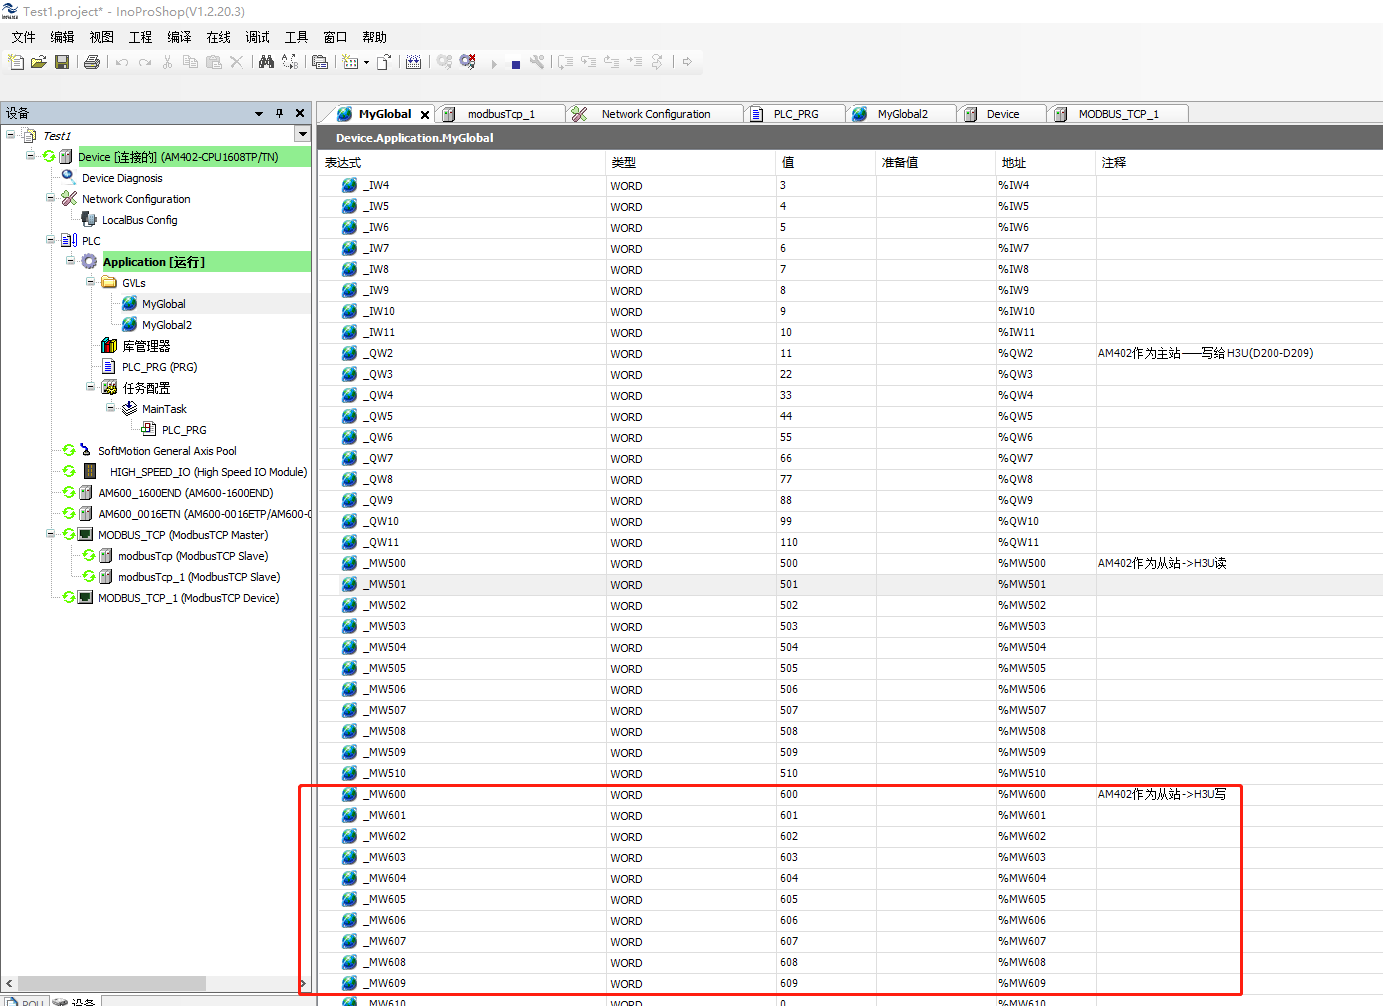Select MODBUS_TCP_1 (ModbusTCP Device) node
The width and height of the screenshot is (1383, 1006).
[x=188, y=598]
